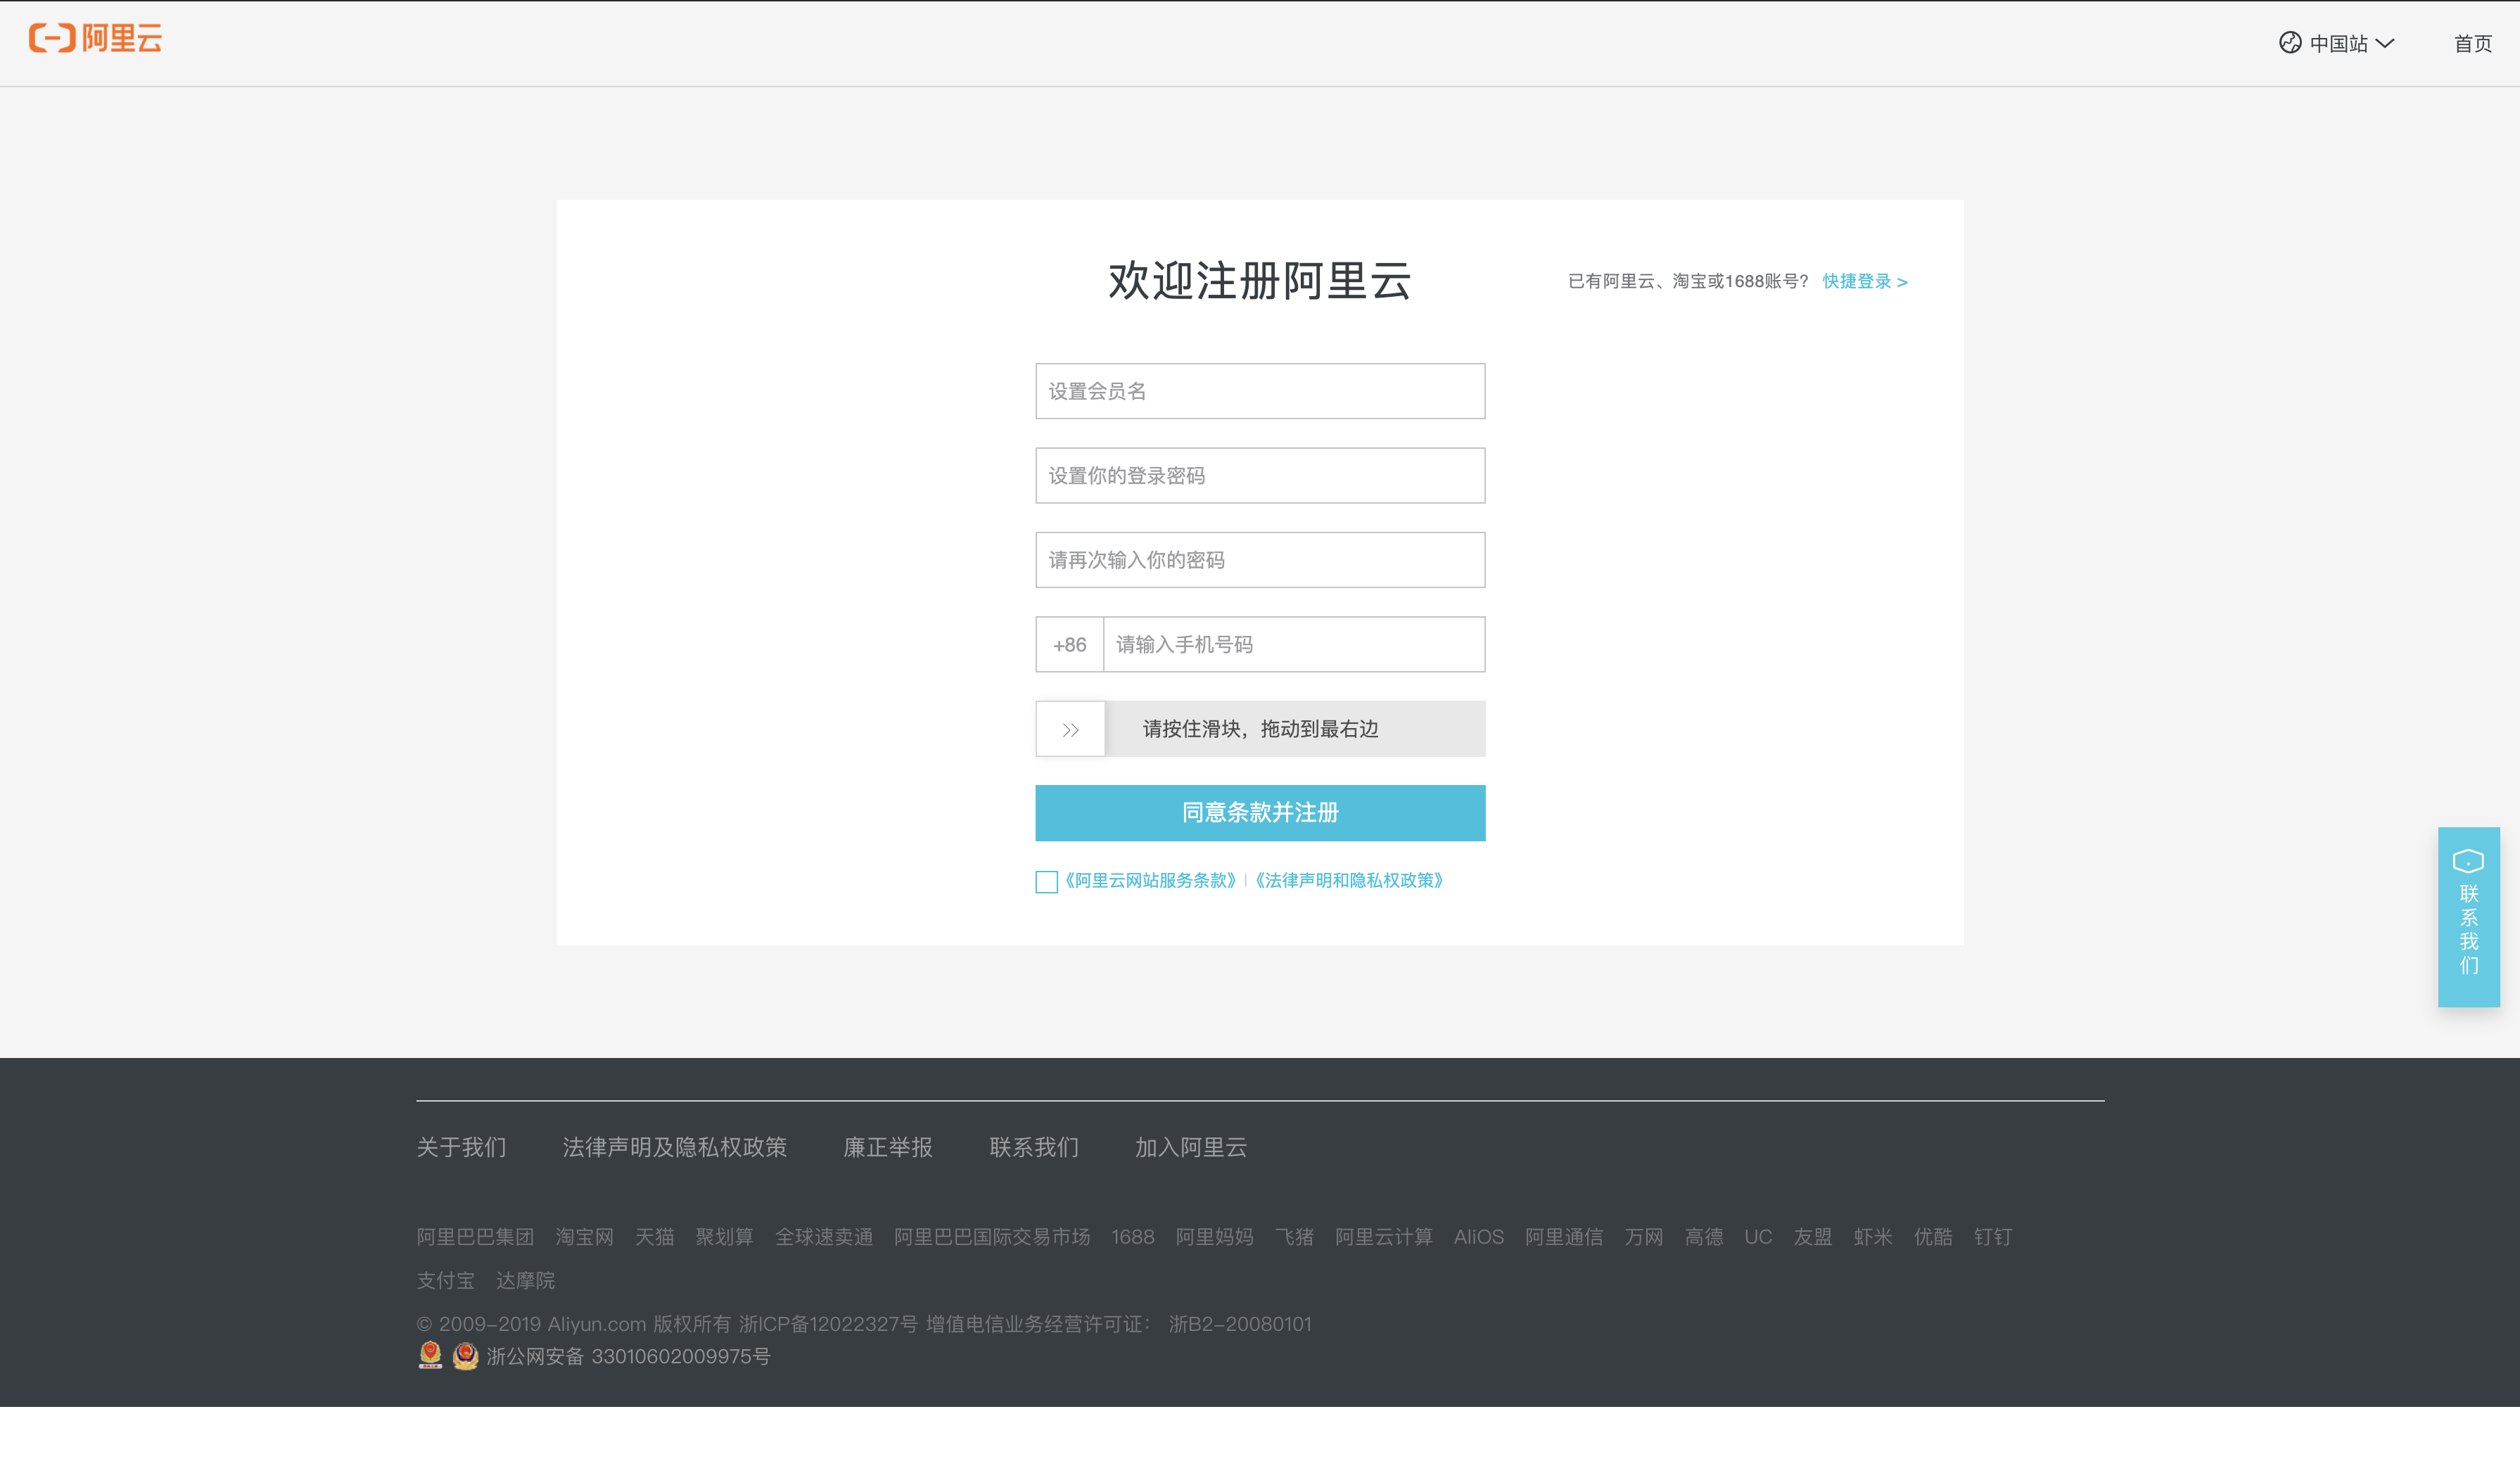This screenshot has height=1466, width=2520.
Task: Click the second police badge icon in footer
Action: point(465,1355)
